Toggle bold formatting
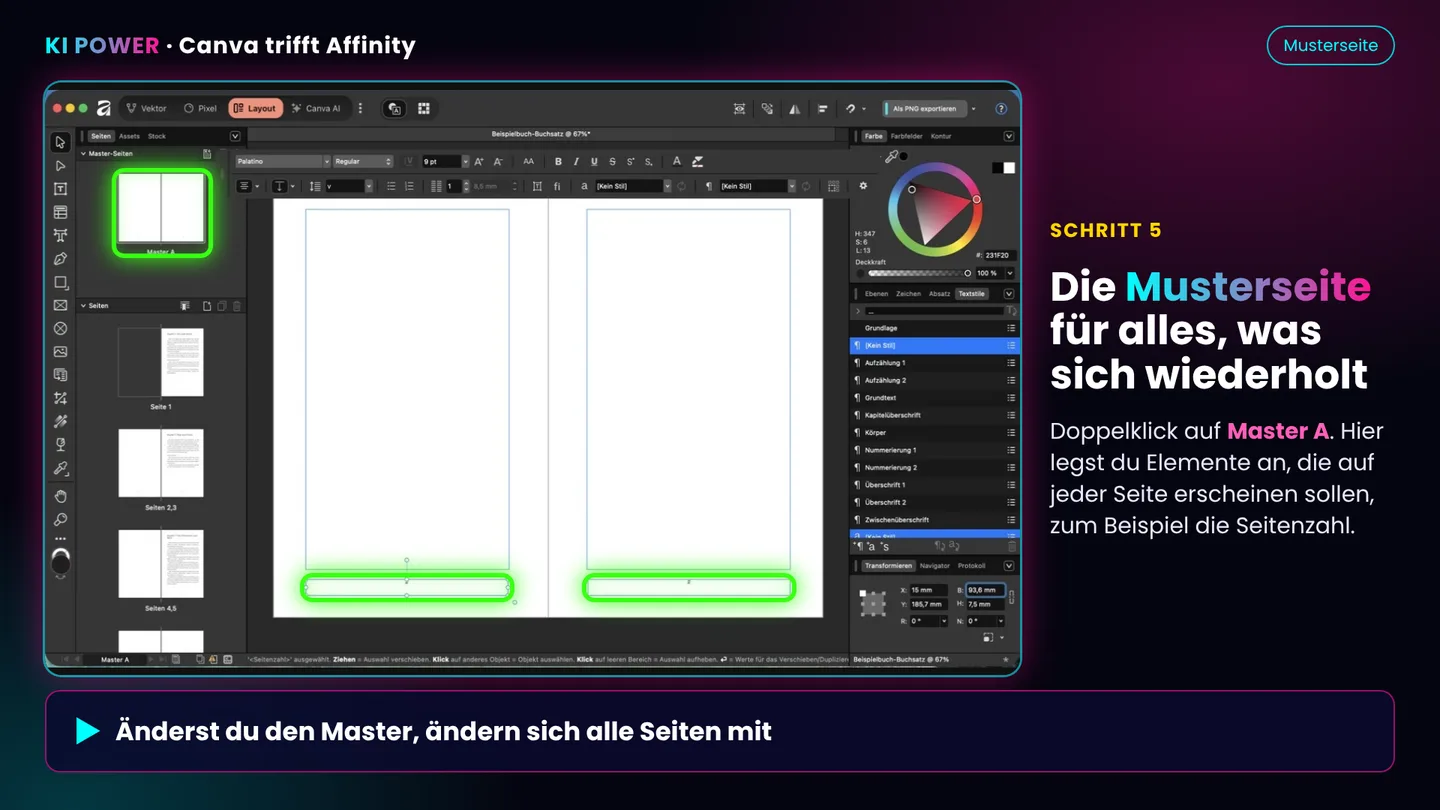This screenshot has width=1440, height=810. point(558,161)
